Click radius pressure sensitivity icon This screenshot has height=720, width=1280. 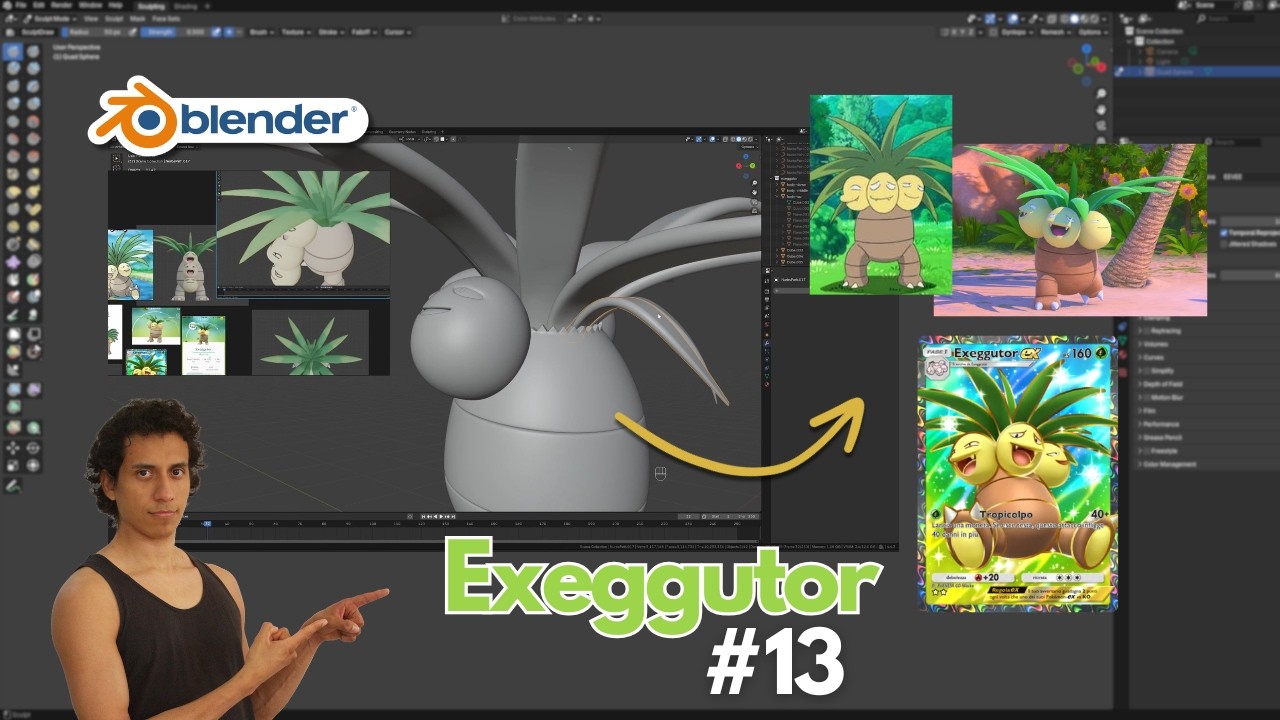[132, 32]
